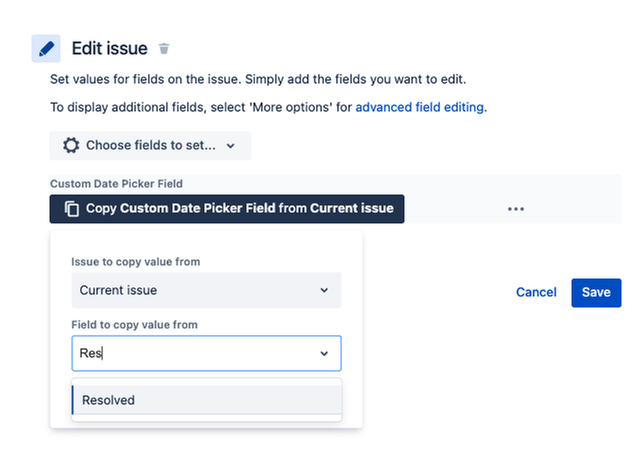Click the Edit issue heading text

tap(110, 49)
